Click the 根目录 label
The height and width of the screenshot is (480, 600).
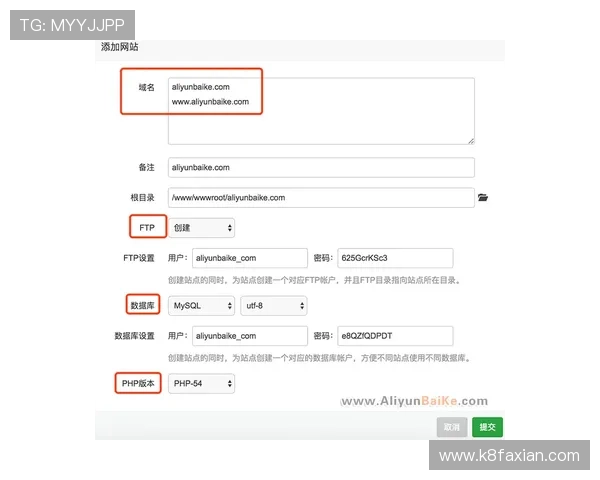click(142, 198)
